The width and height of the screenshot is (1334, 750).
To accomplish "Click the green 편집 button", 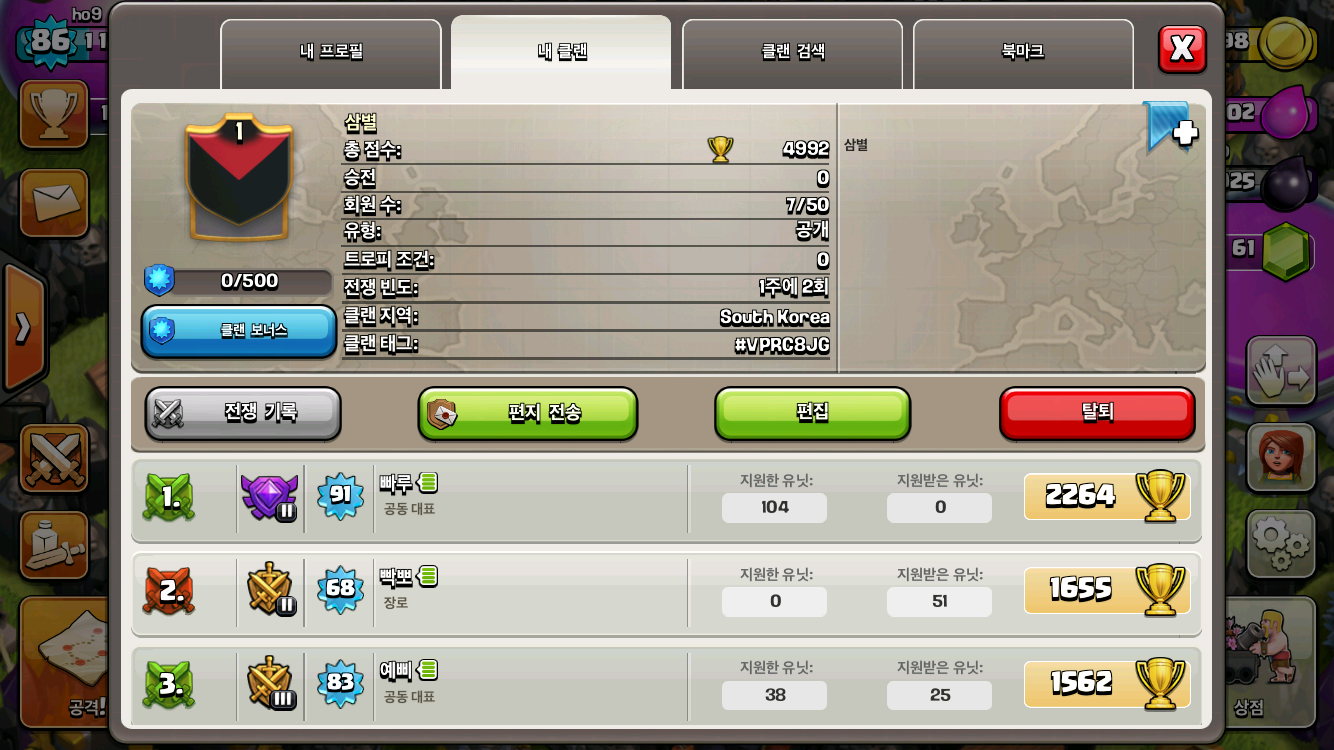I will pyautogui.click(x=812, y=413).
